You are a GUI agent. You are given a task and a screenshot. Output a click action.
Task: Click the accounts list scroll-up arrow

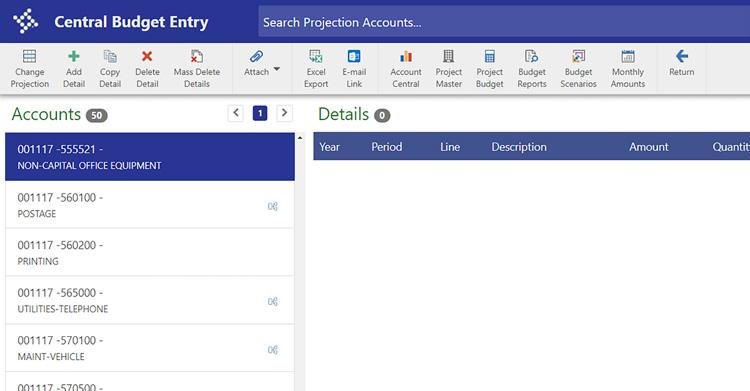click(300, 138)
